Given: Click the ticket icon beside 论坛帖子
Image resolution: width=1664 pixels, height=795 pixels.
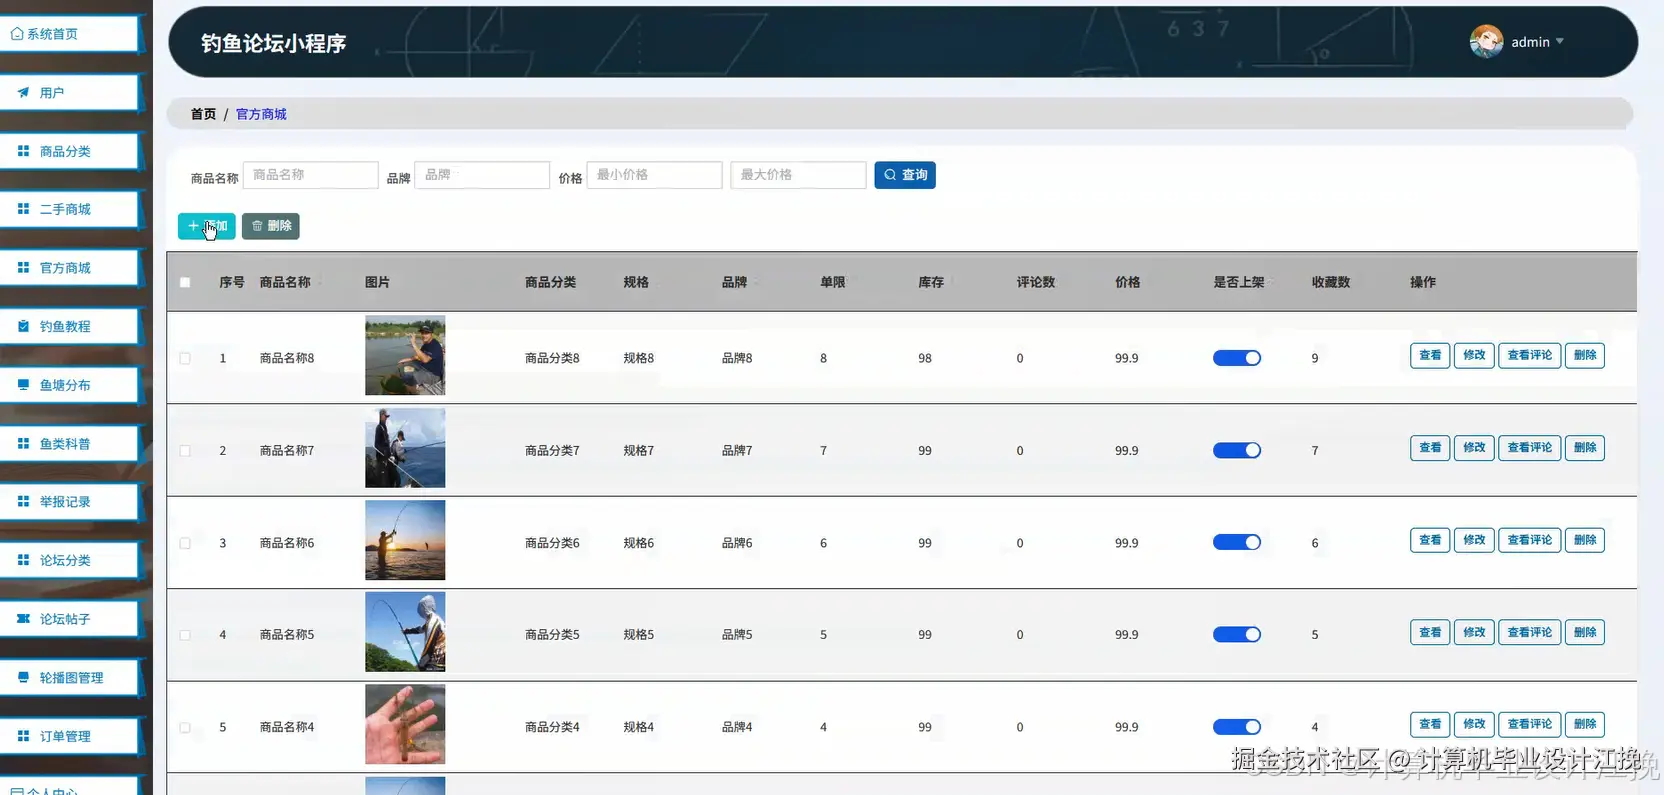Looking at the screenshot, I should pyautogui.click(x=23, y=618).
